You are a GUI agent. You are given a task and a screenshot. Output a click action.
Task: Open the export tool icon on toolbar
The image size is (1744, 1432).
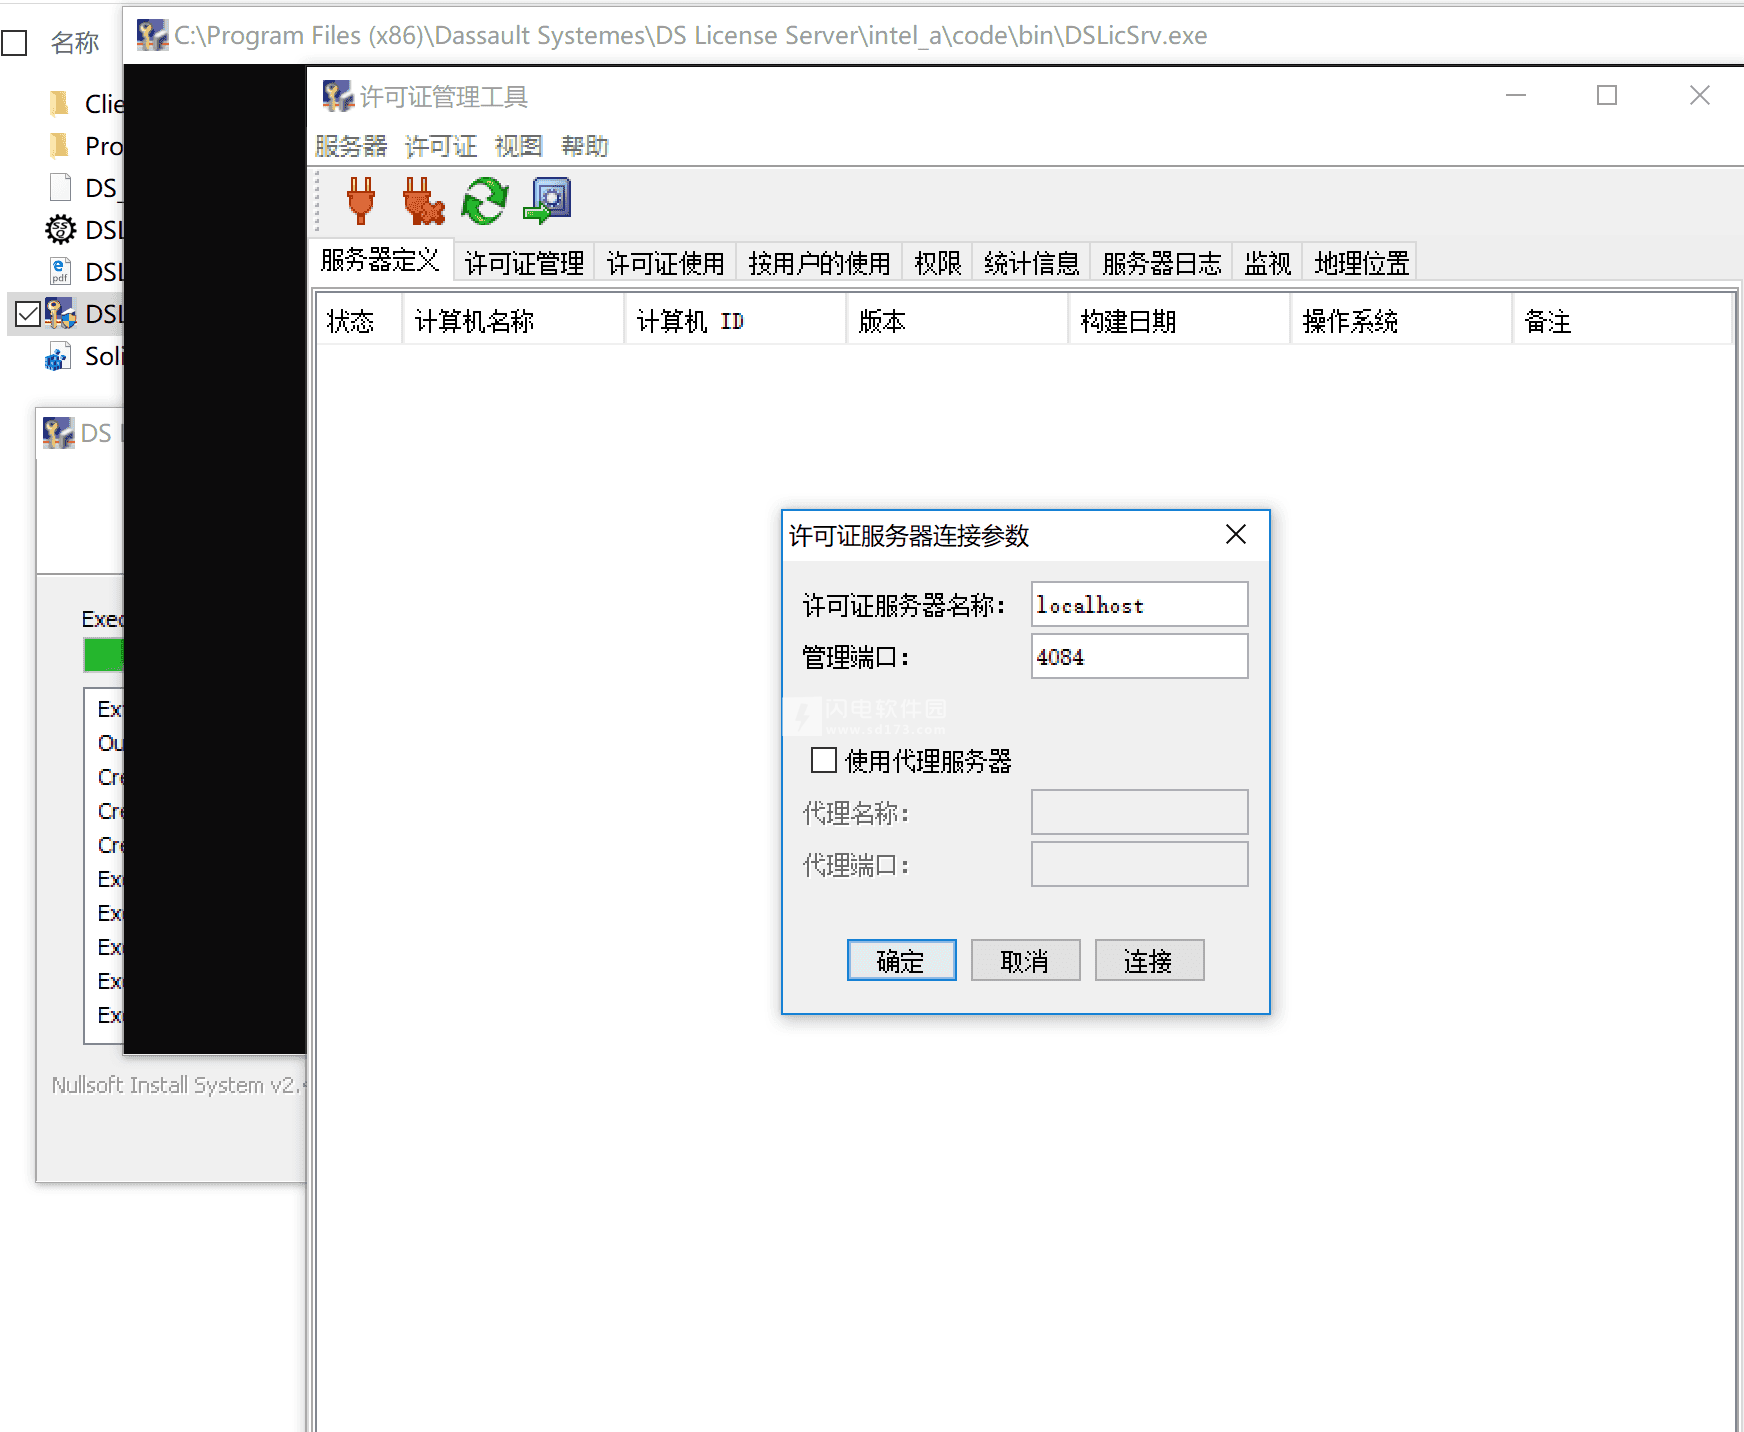546,200
